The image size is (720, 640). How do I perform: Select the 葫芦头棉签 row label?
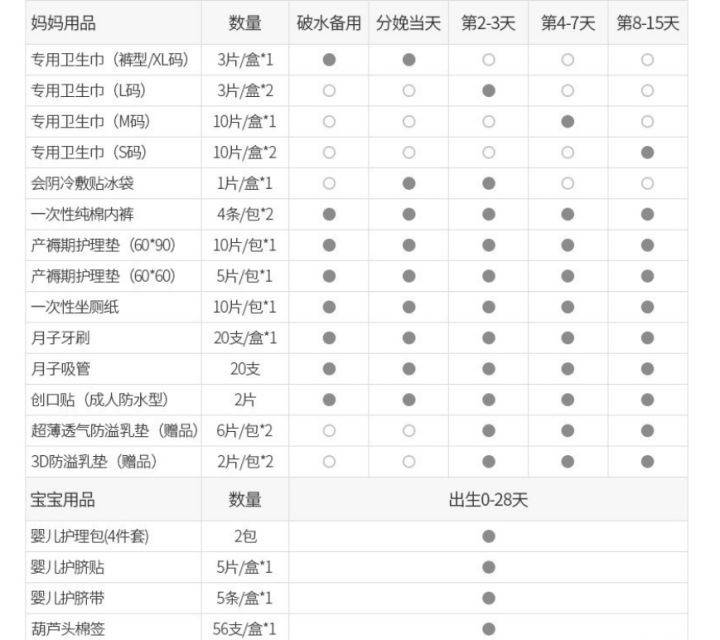tap(68, 629)
